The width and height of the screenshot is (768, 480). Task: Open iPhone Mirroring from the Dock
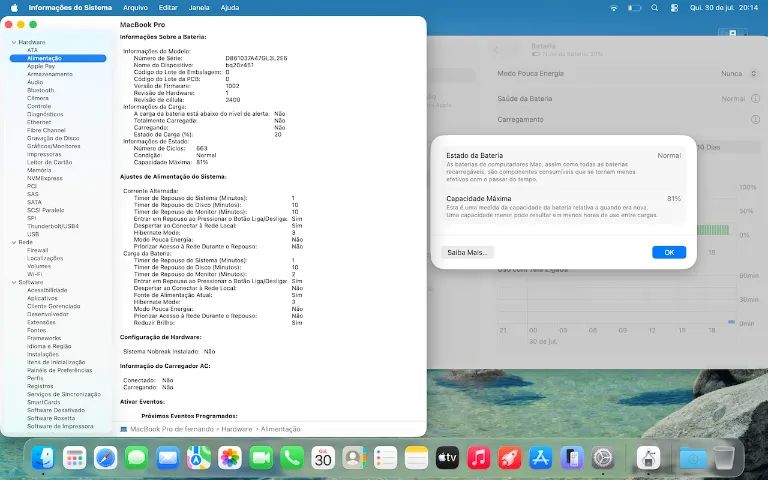tap(572, 458)
